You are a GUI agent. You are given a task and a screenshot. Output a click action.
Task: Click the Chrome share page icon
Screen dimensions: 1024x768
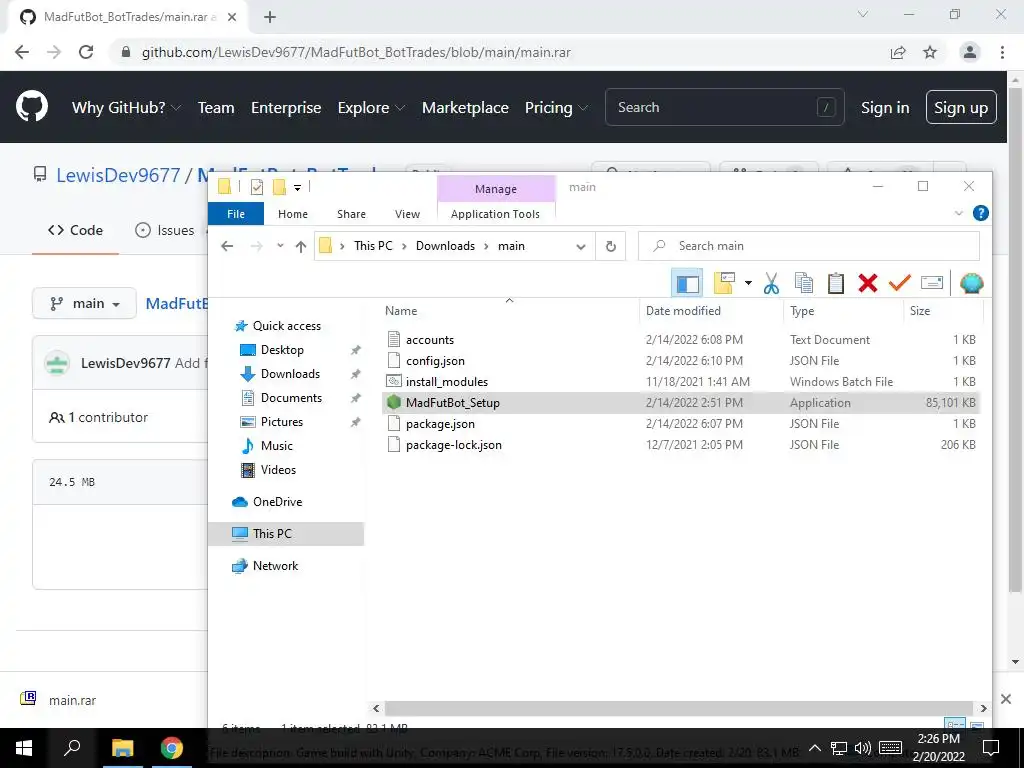click(x=898, y=52)
